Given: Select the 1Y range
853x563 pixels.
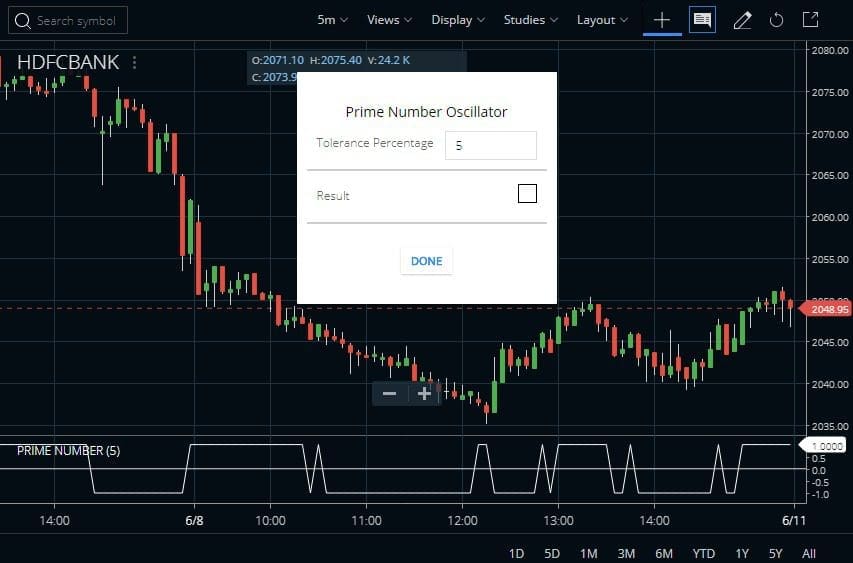Looking at the screenshot, I should (x=742, y=554).
